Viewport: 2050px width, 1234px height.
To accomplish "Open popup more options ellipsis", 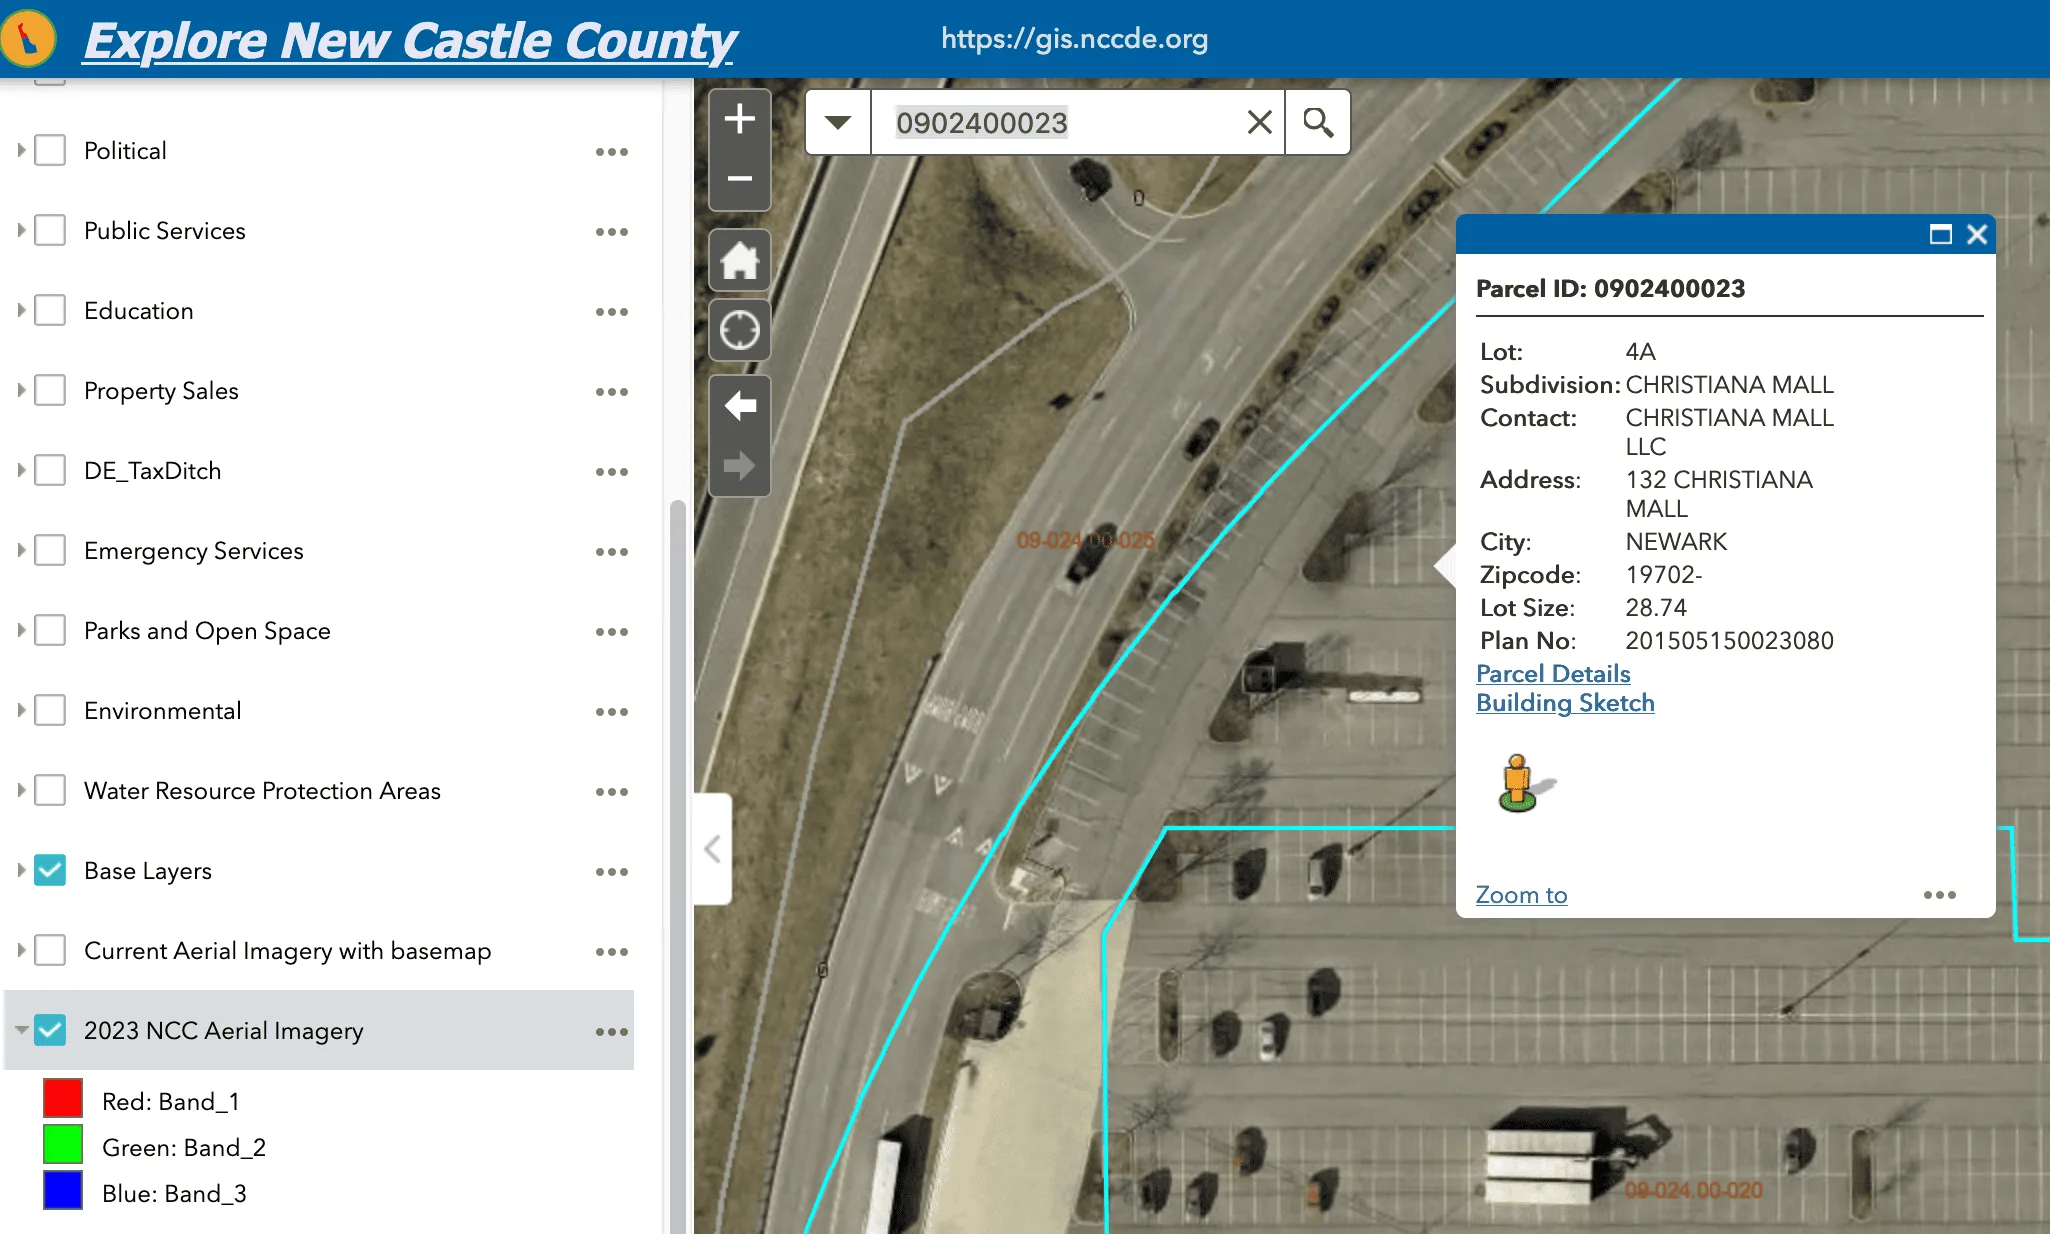I will coord(1940,895).
